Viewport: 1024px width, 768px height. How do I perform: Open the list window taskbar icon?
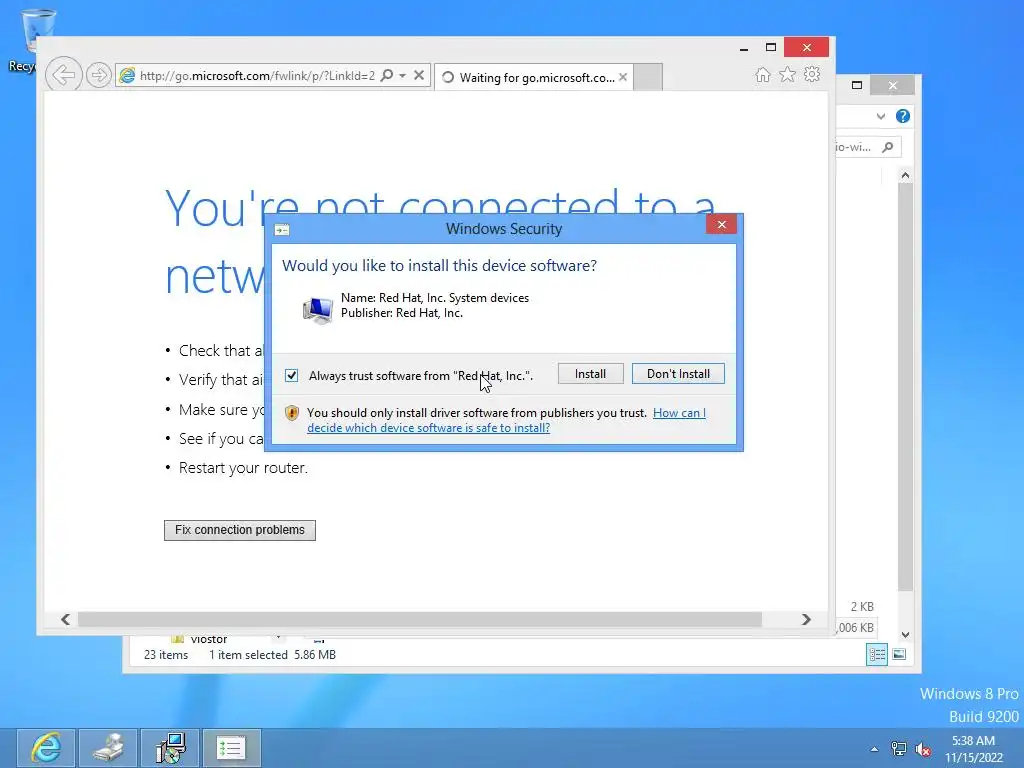(x=232, y=748)
